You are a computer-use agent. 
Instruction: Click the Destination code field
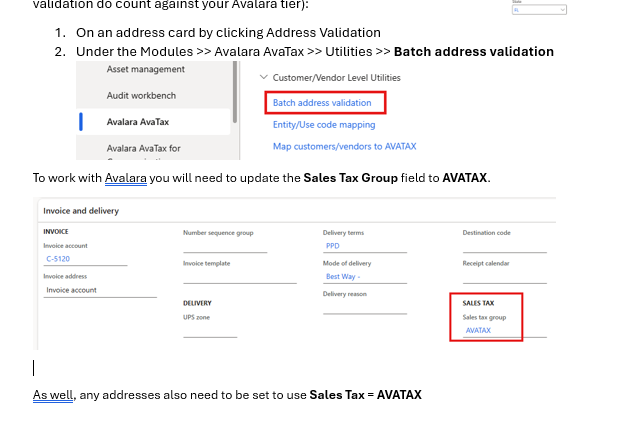(504, 246)
